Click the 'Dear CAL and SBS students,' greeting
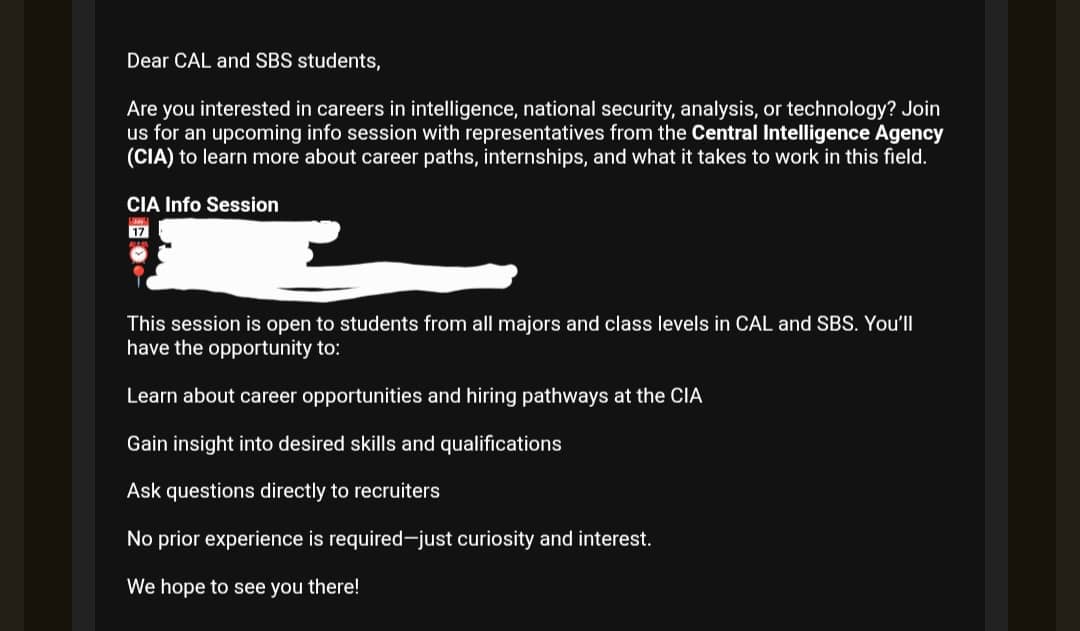Image resolution: width=1080 pixels, height=631 pixels. pyautogui.click(x=253, y=61)
